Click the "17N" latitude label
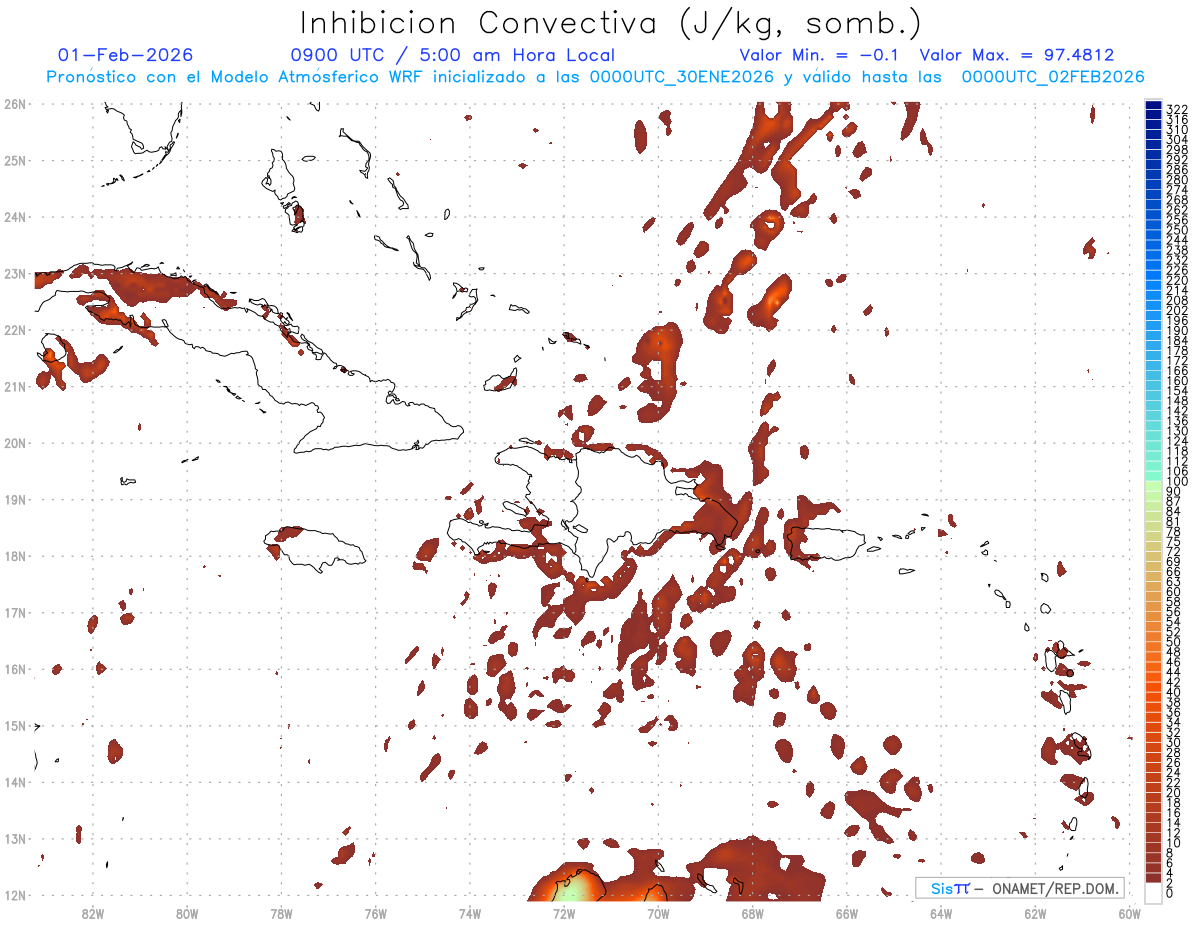 click(15, 612)
